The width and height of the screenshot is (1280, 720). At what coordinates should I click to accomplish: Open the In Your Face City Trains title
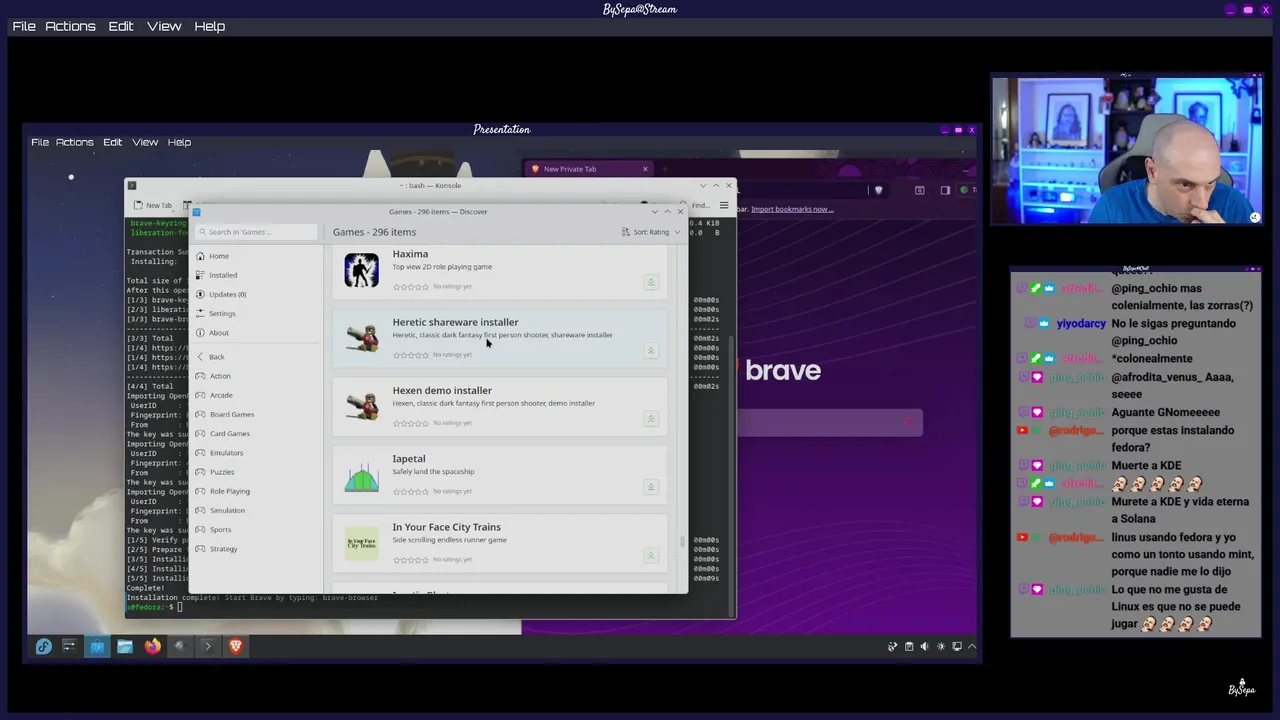coord(446,527)
